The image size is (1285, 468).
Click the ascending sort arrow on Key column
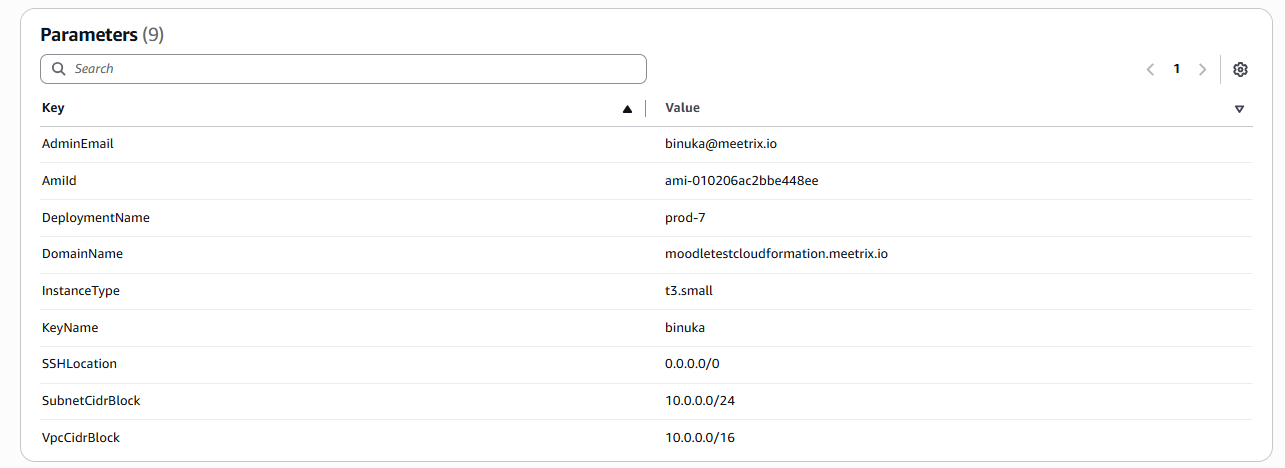(627, 109)
